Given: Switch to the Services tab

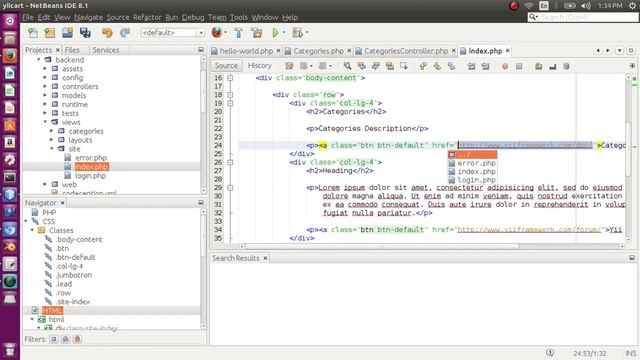Looking at the screenshot, I should (x=106, y=50).
